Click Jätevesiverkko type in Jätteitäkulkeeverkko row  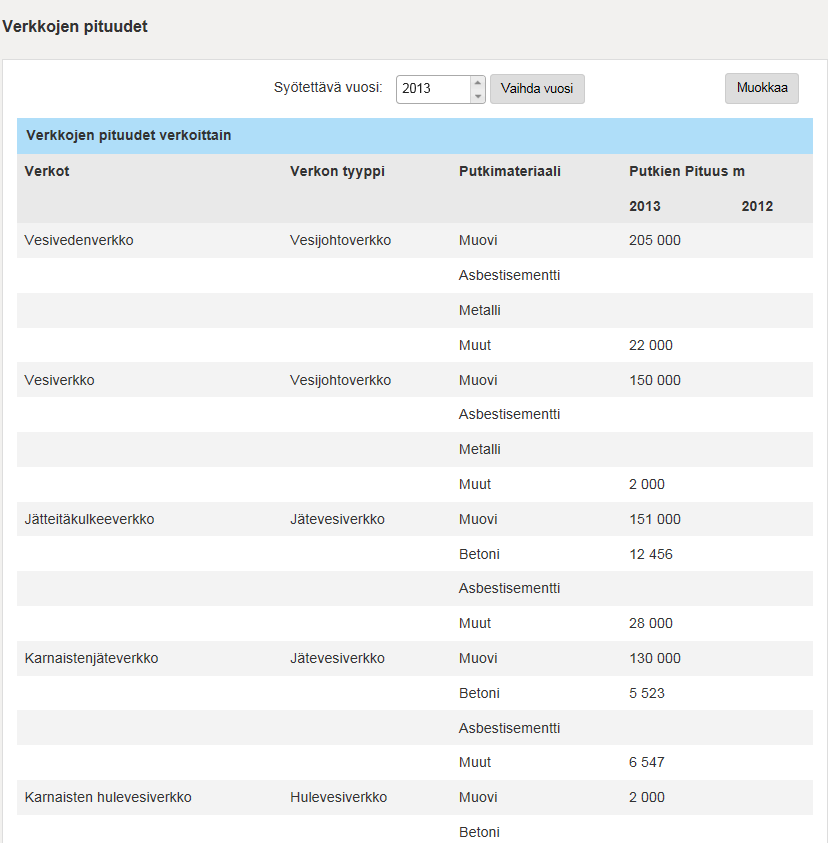click(x=338, y=519)
